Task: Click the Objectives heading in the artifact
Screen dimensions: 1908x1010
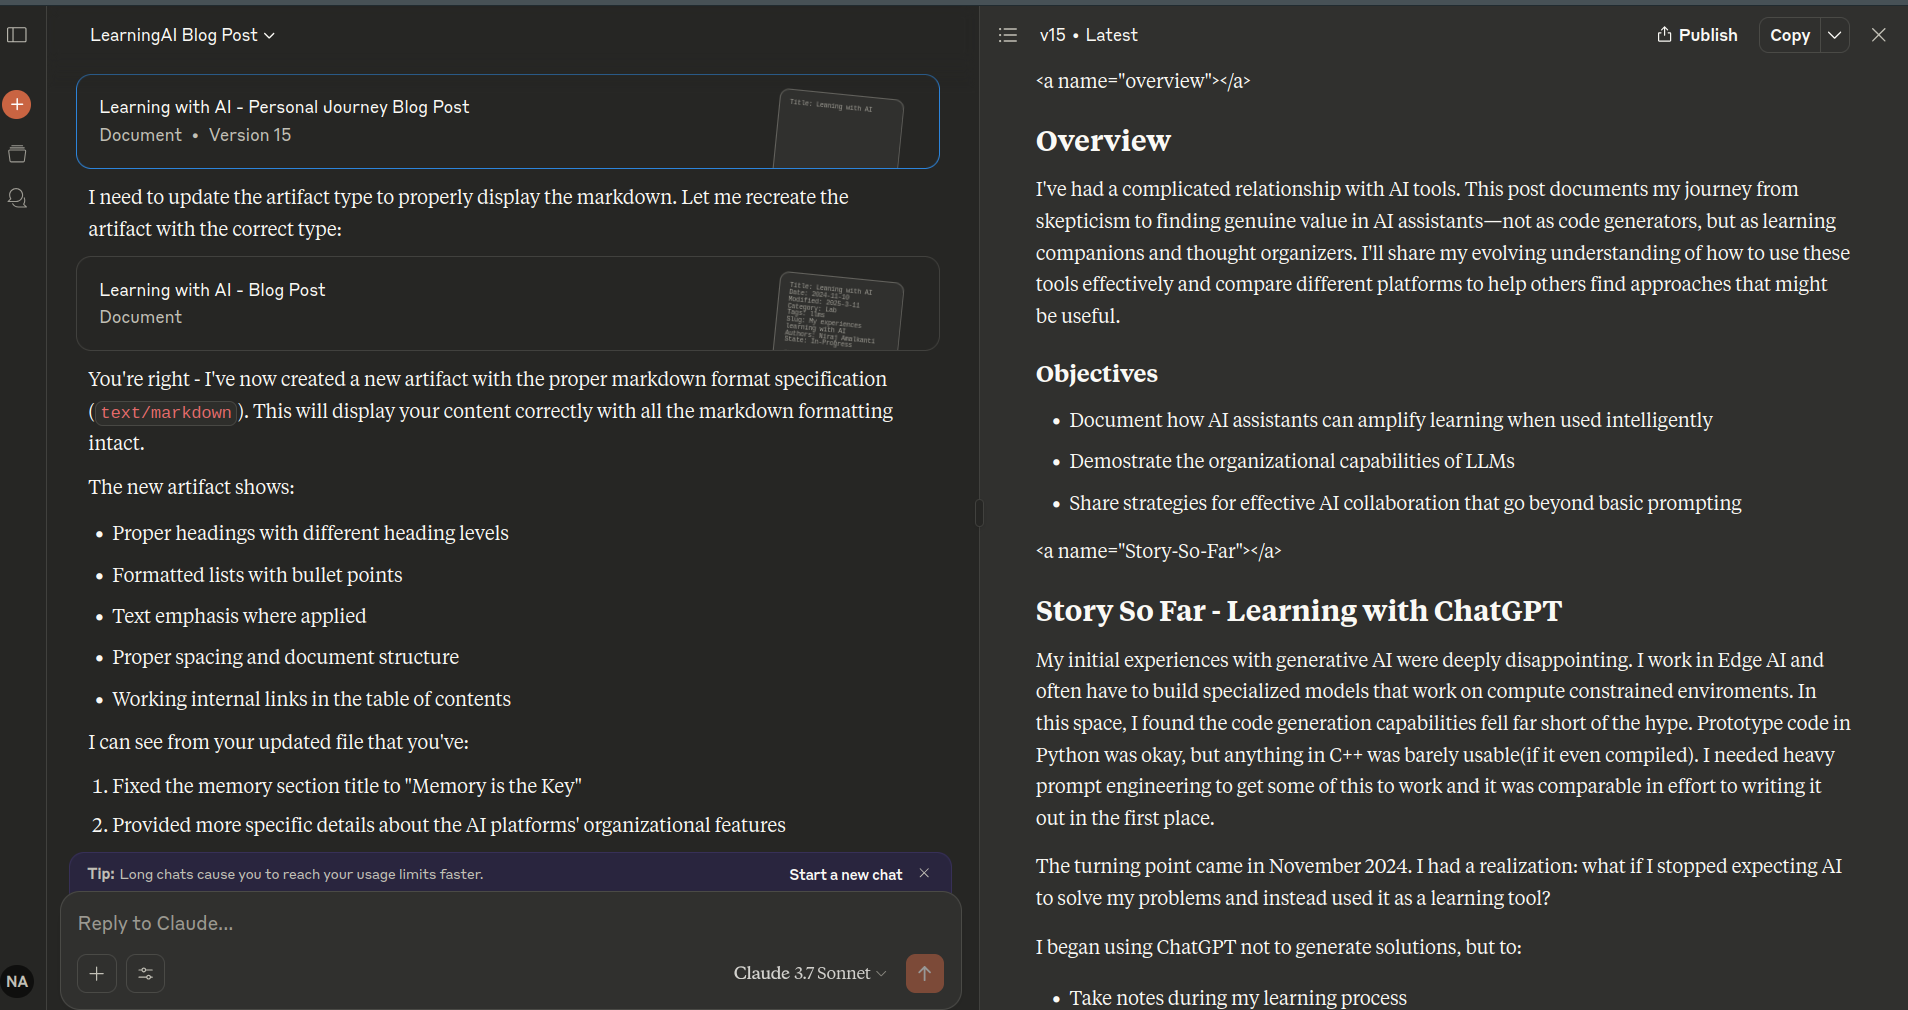Action: pos(1097,373)
